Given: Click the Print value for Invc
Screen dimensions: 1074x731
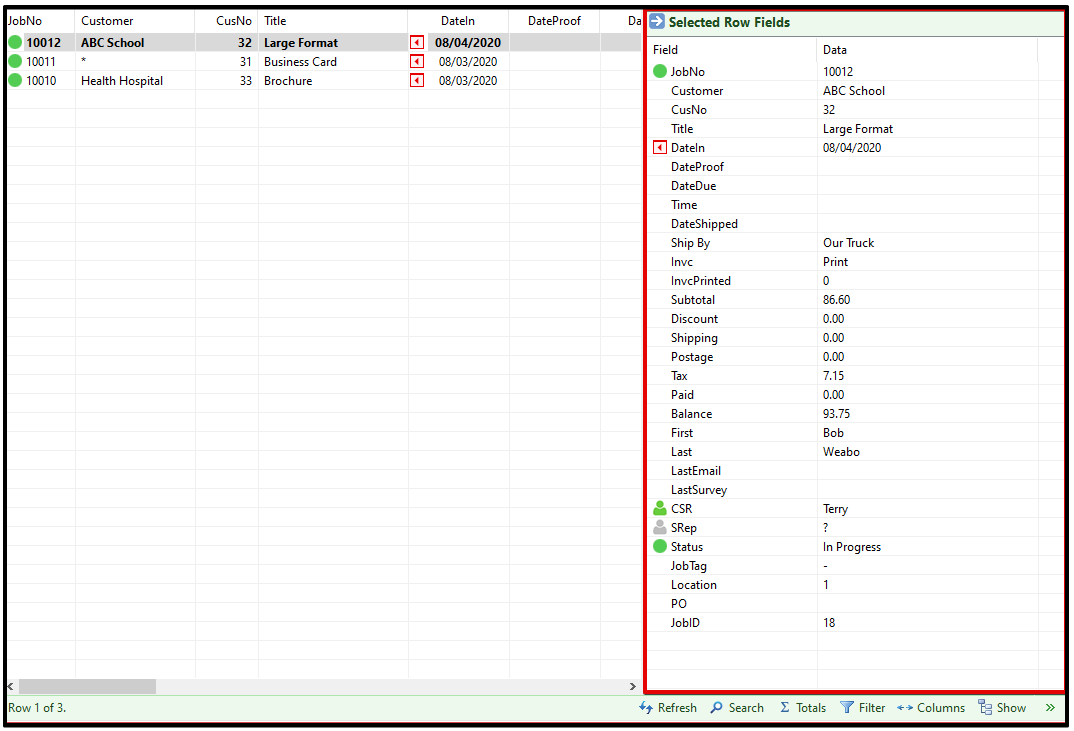Looking at the screenshot, I should (x=835, y=262).
